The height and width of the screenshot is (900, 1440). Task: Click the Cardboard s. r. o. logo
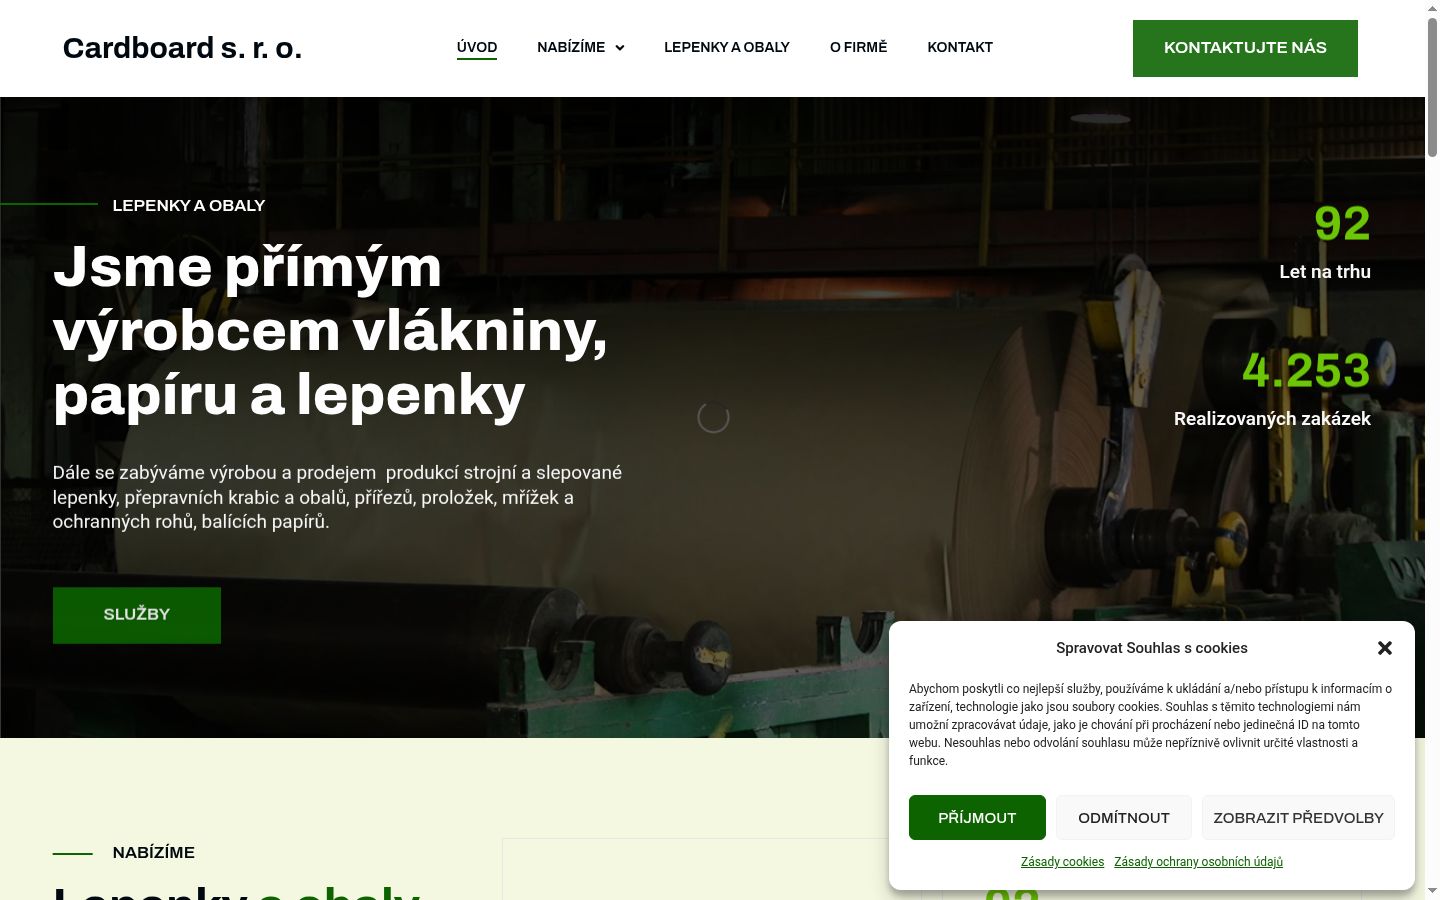(x=182, y=48)
